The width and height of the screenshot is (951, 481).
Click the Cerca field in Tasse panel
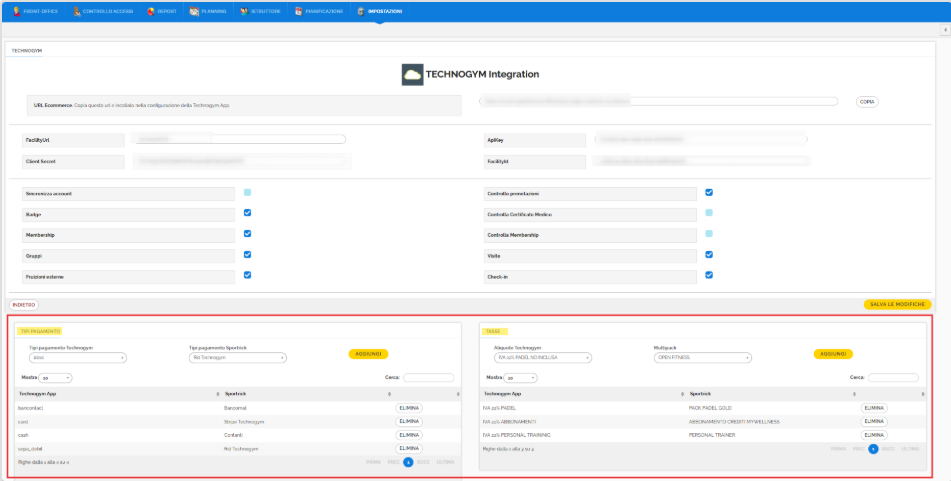pos(893,378)
